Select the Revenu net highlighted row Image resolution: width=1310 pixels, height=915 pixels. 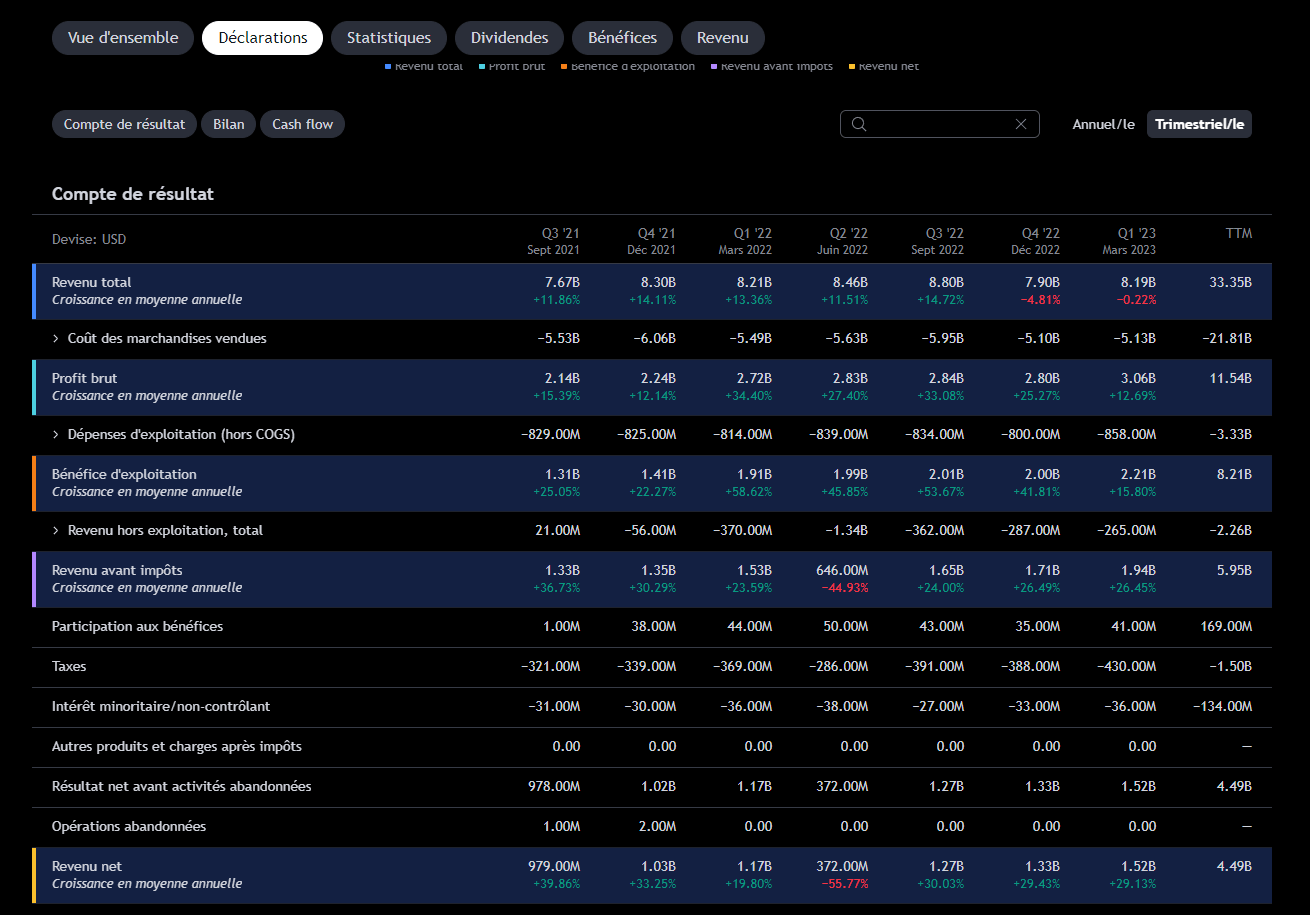click(652, 875)
